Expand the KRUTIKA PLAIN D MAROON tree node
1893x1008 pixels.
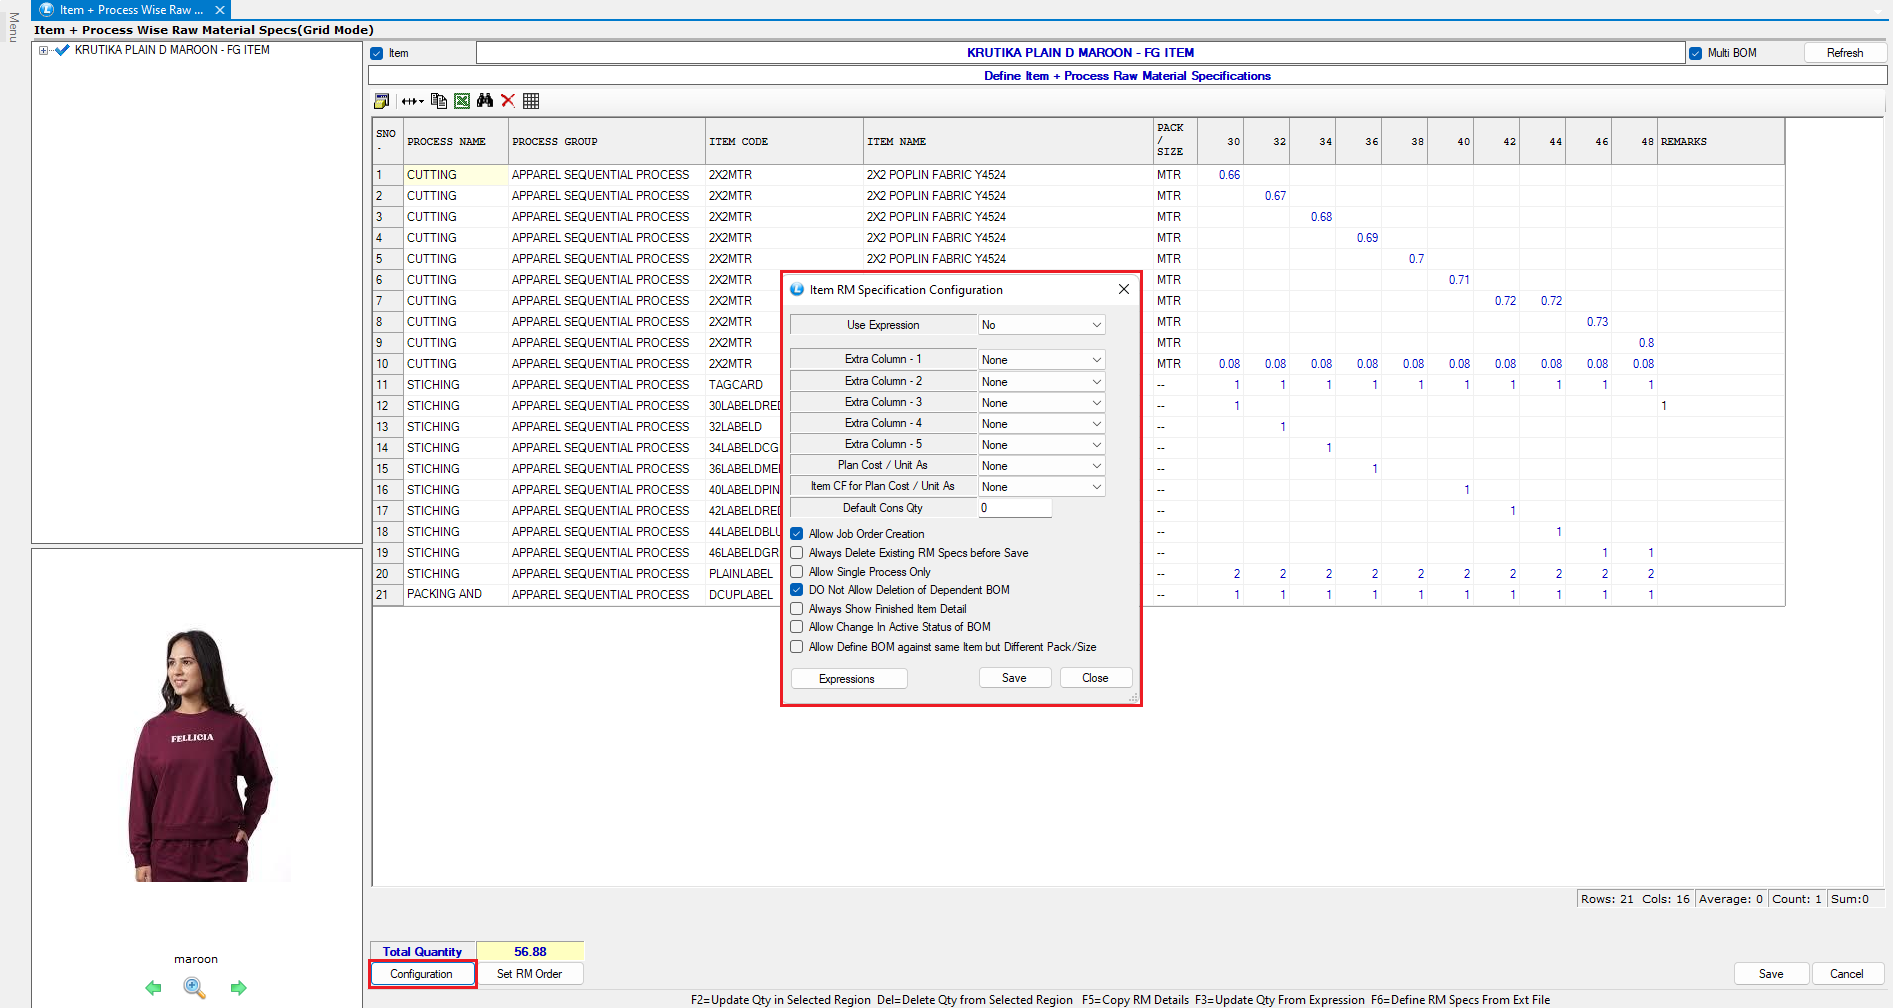[x=43, y=50]
